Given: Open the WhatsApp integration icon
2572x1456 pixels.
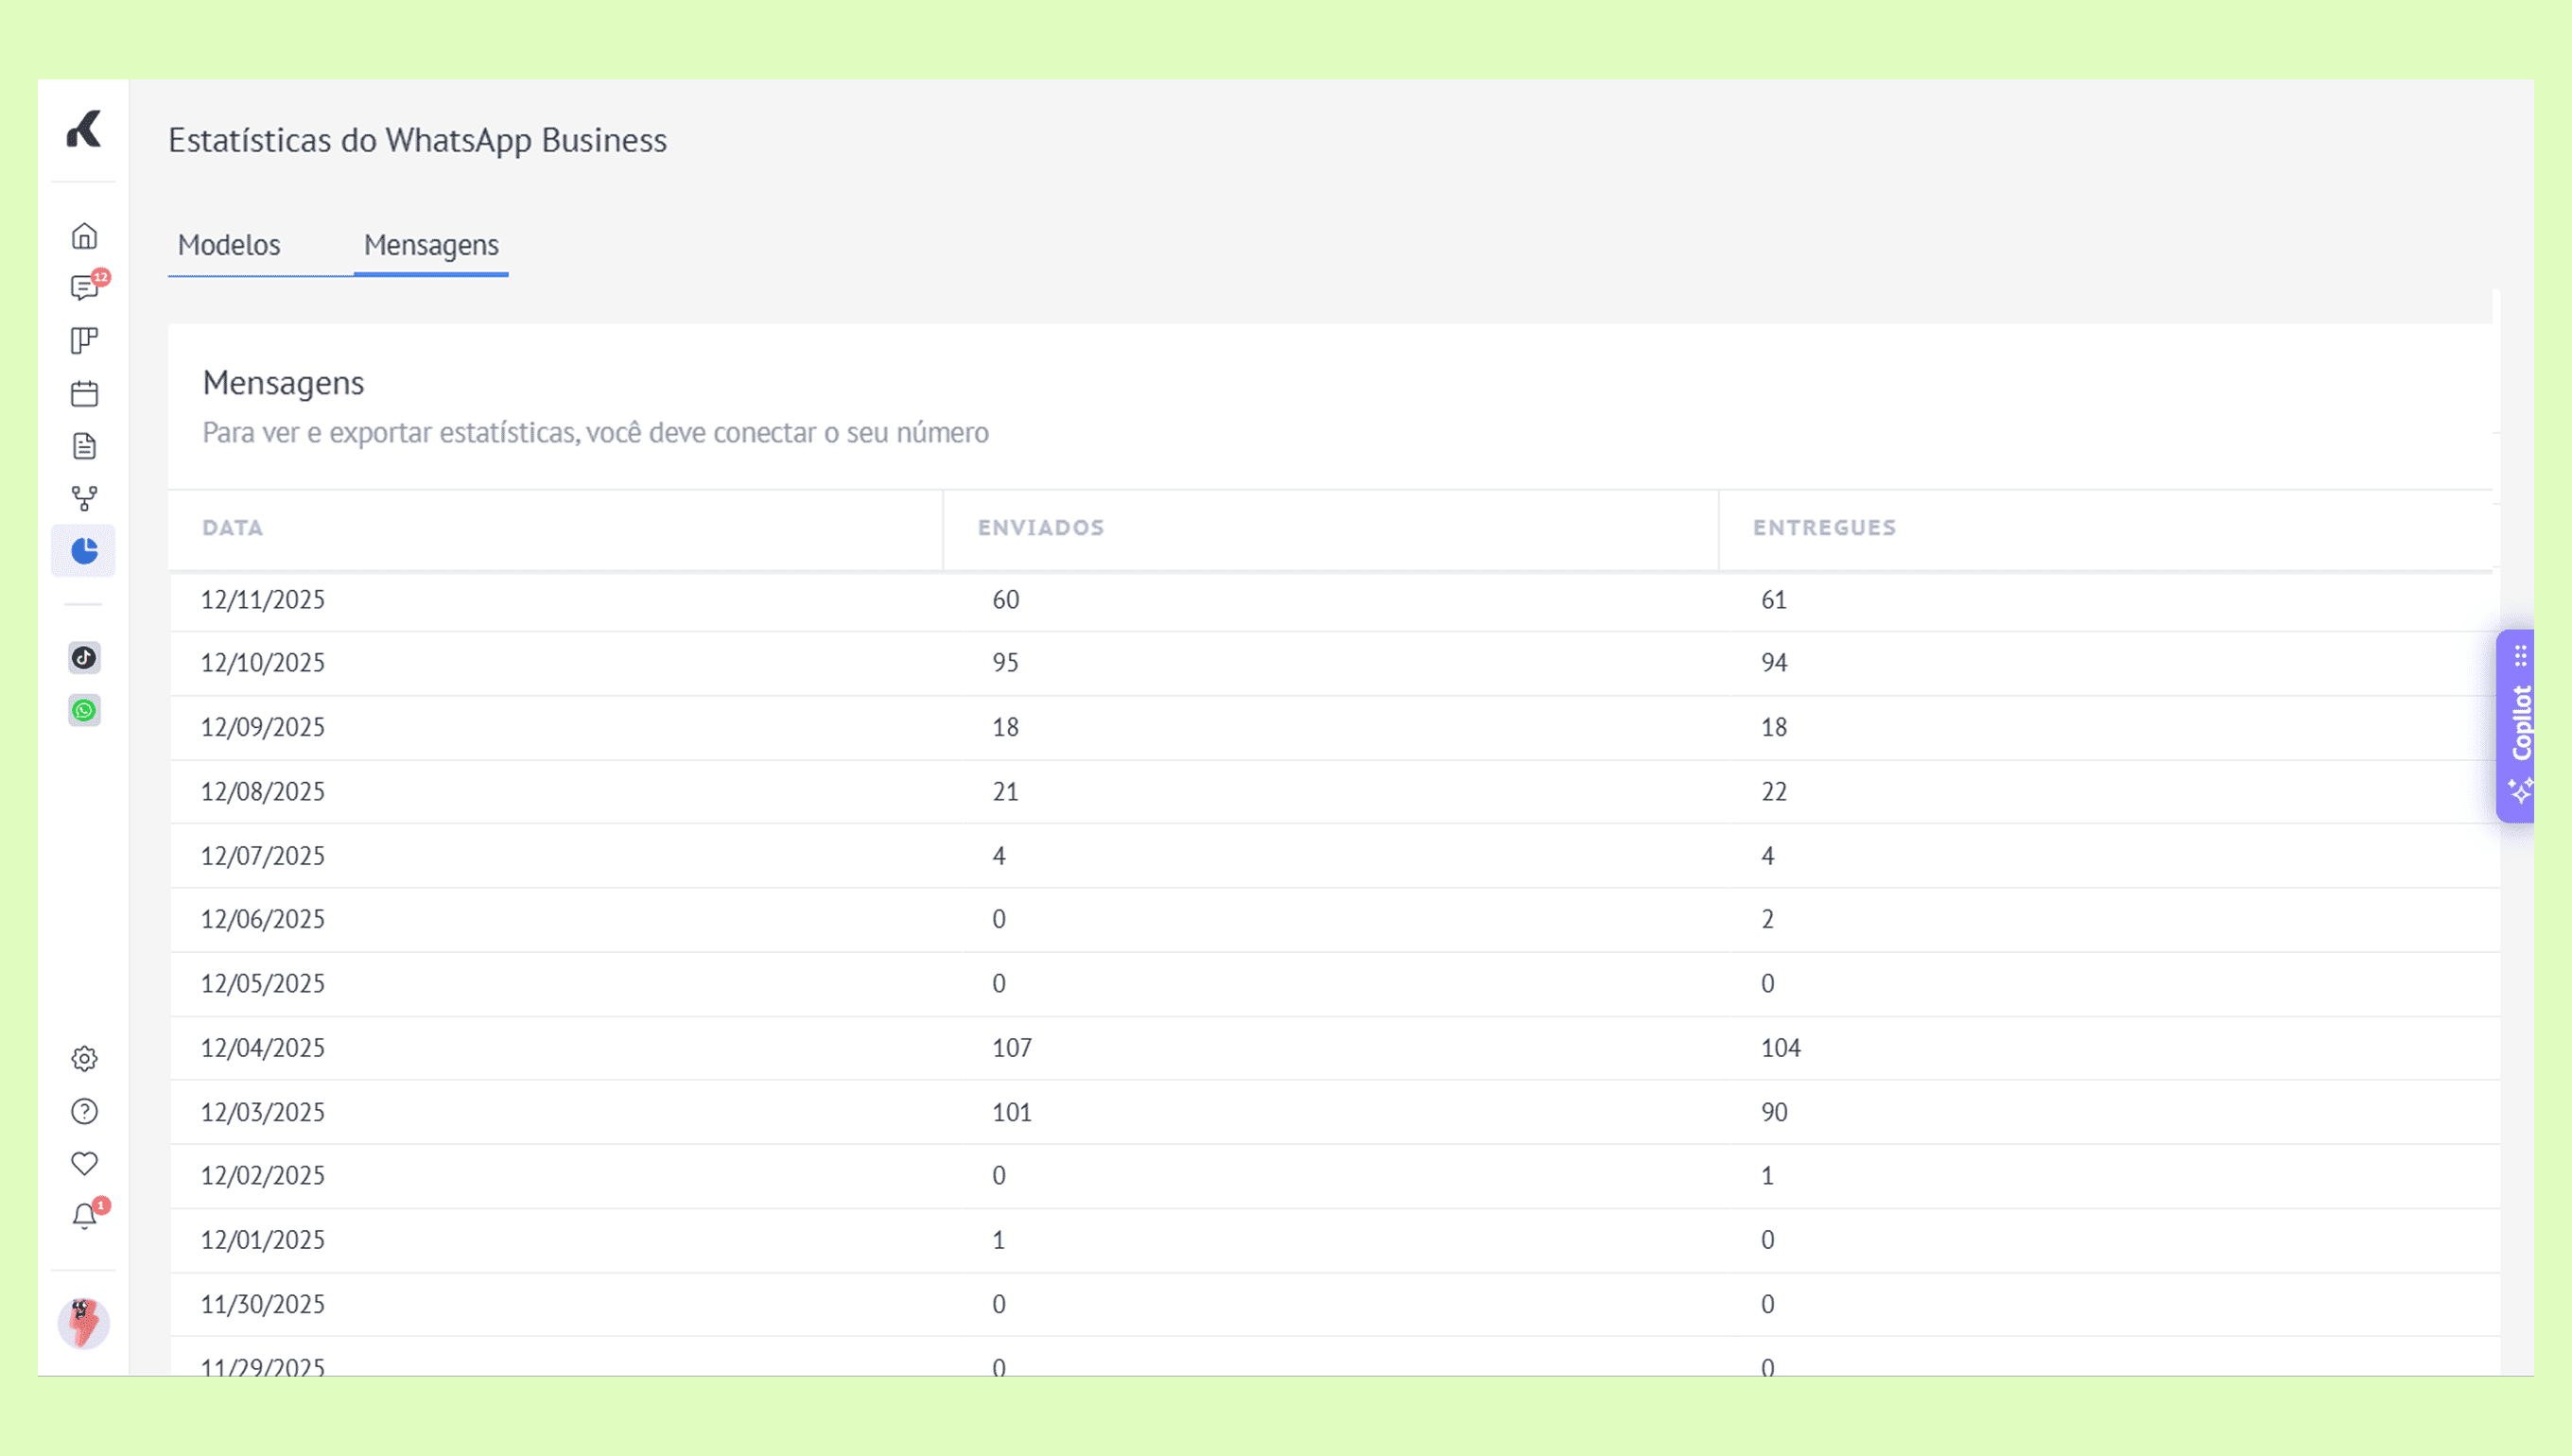Looking at the screenshot, I should click(x=84, y=711).
